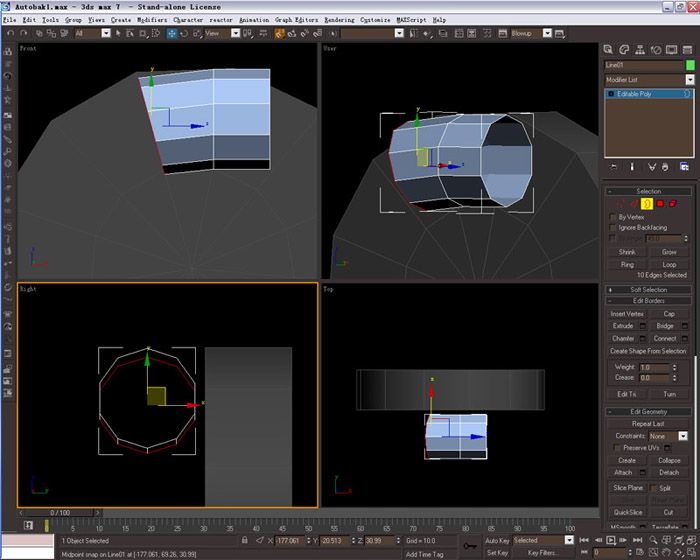Enable the Split checkbox
This screenshot has height=560, width=700.
(x=654, y=488)
